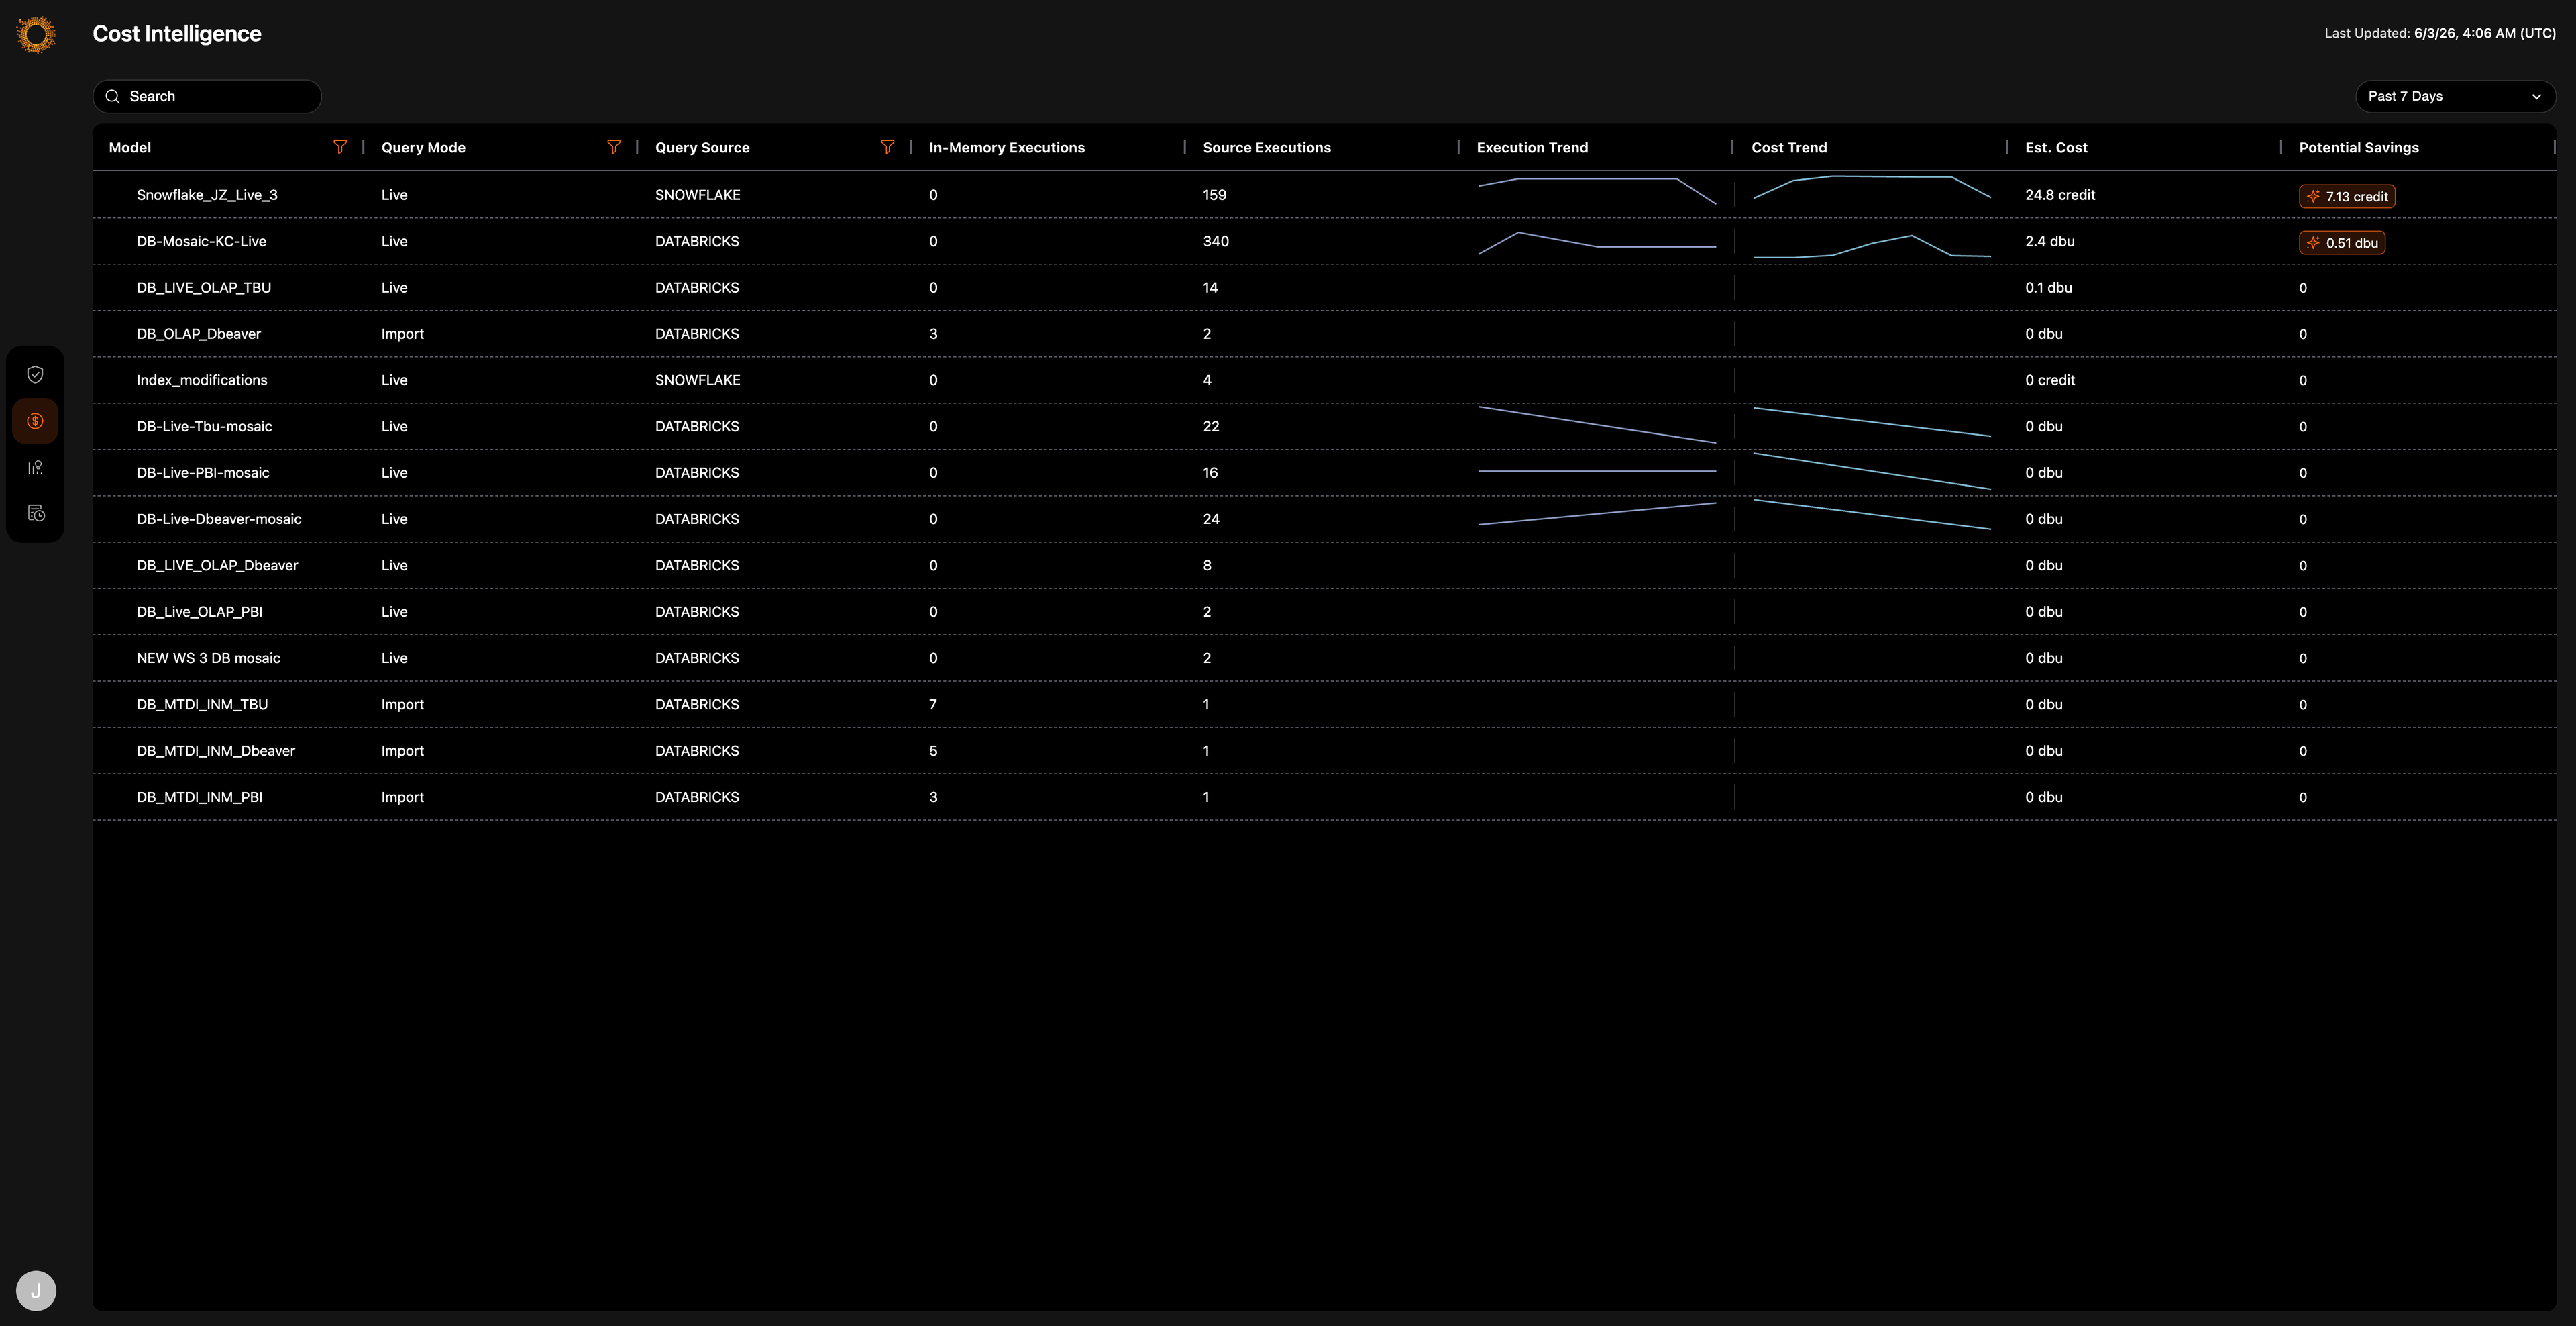Click the 7.13 credit savings badge
The width and height of the screenshot is (2576, 1326).
coord(2347,196)
